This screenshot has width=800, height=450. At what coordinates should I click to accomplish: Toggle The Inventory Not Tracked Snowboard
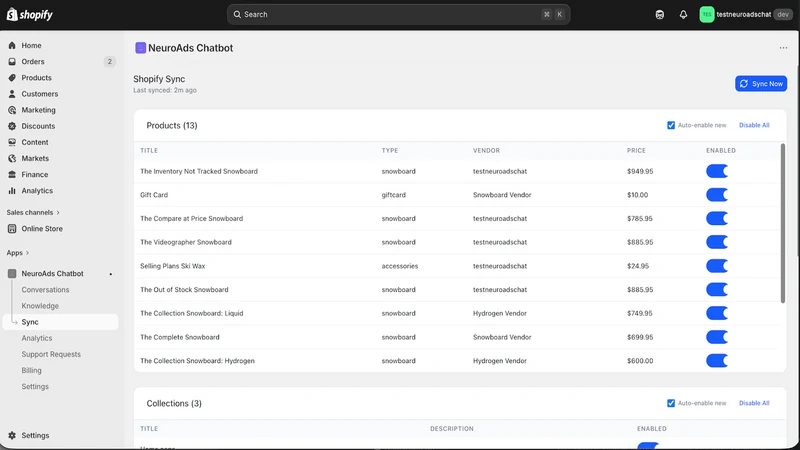click(717, 171)
